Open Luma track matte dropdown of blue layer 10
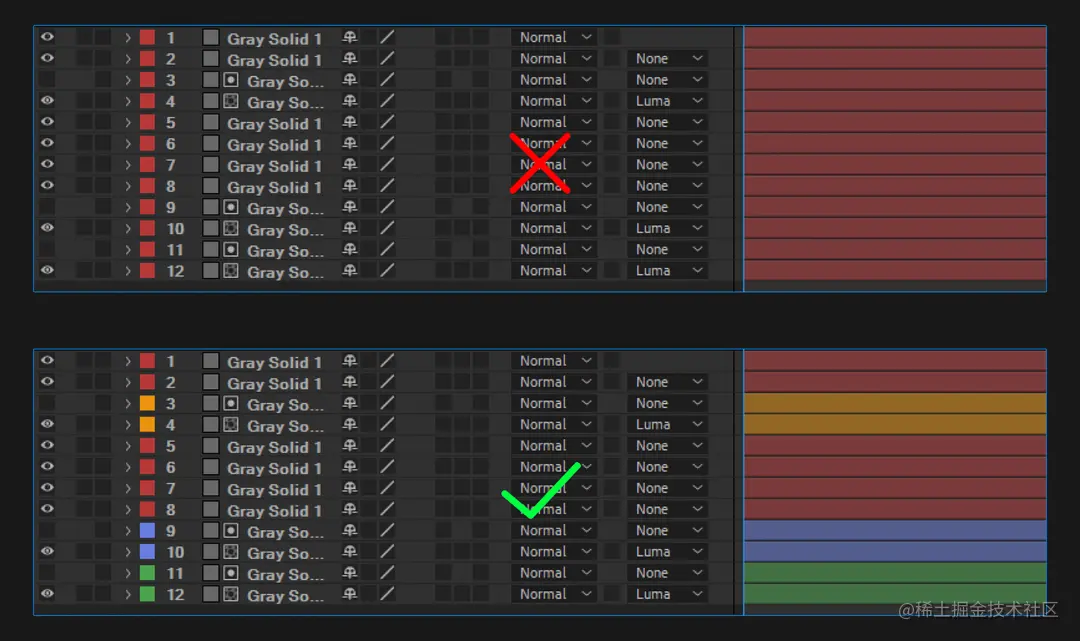This screenshot has height=641, width=1080. (667, 551)
